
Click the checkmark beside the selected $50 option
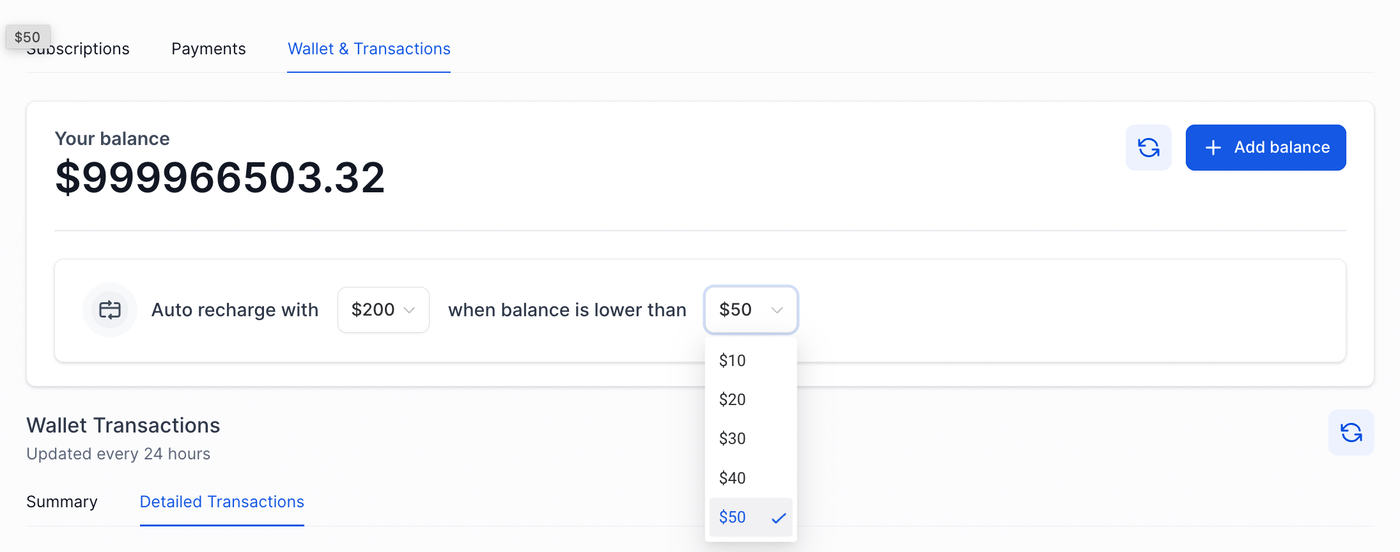click(779, 518)
